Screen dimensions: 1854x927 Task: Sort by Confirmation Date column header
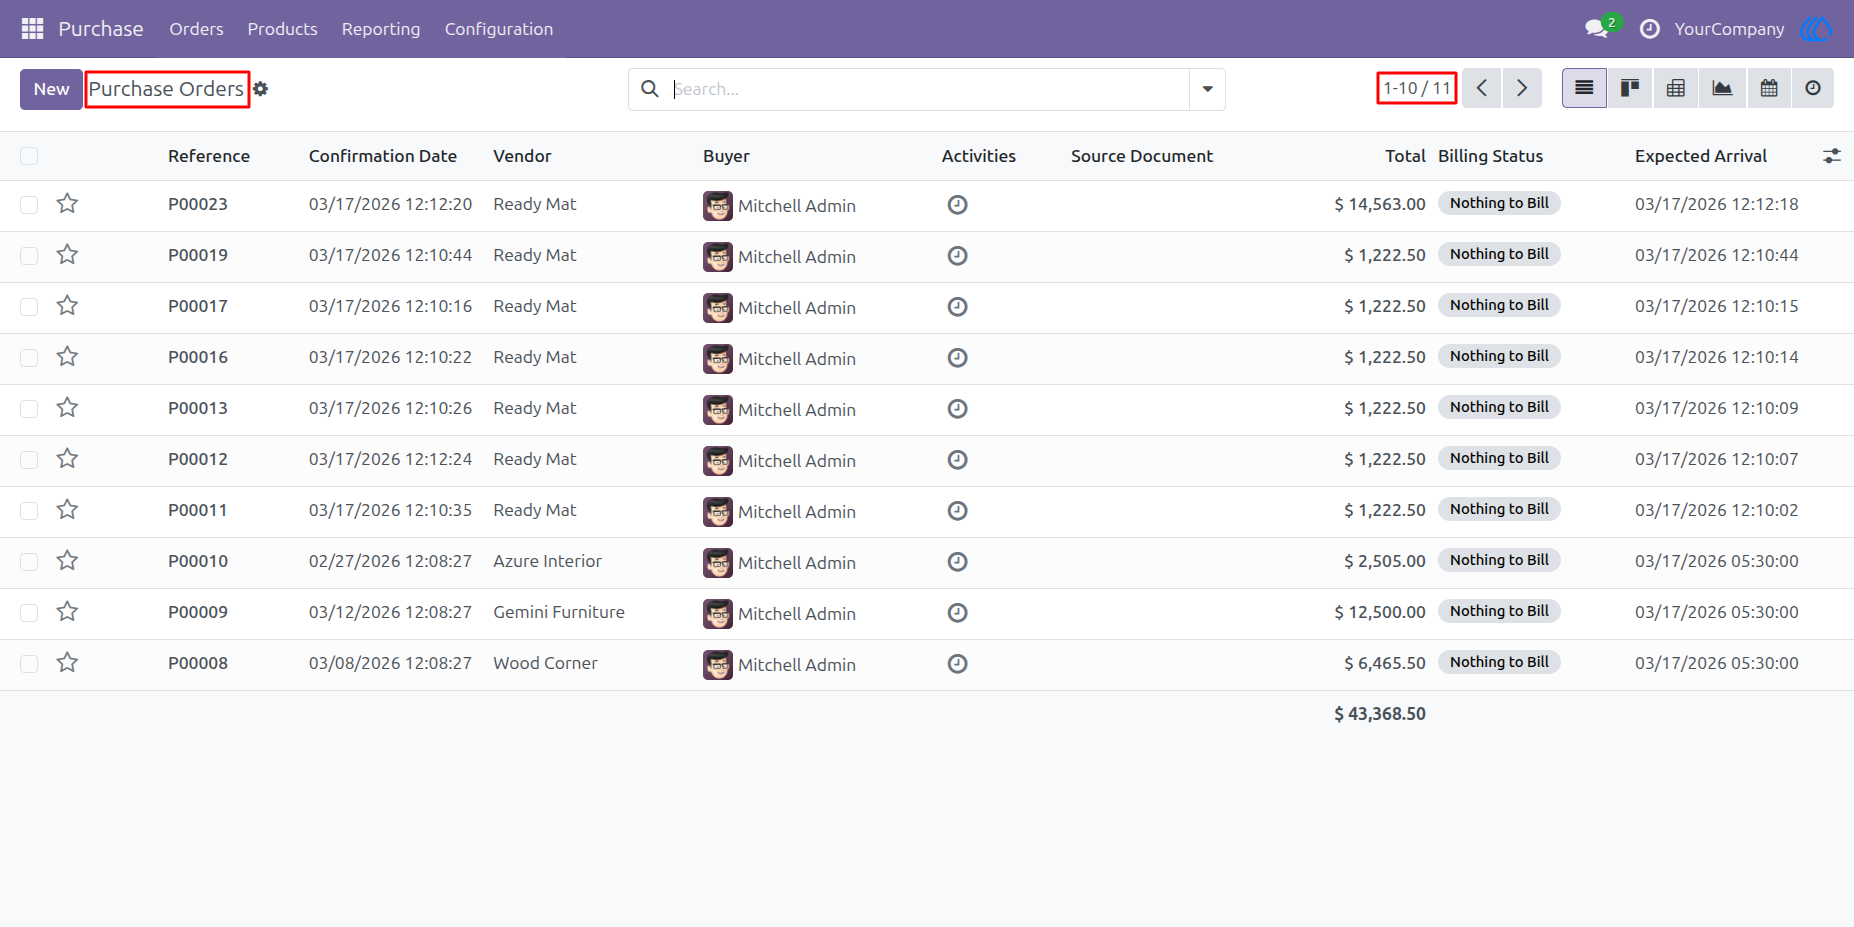383,156
